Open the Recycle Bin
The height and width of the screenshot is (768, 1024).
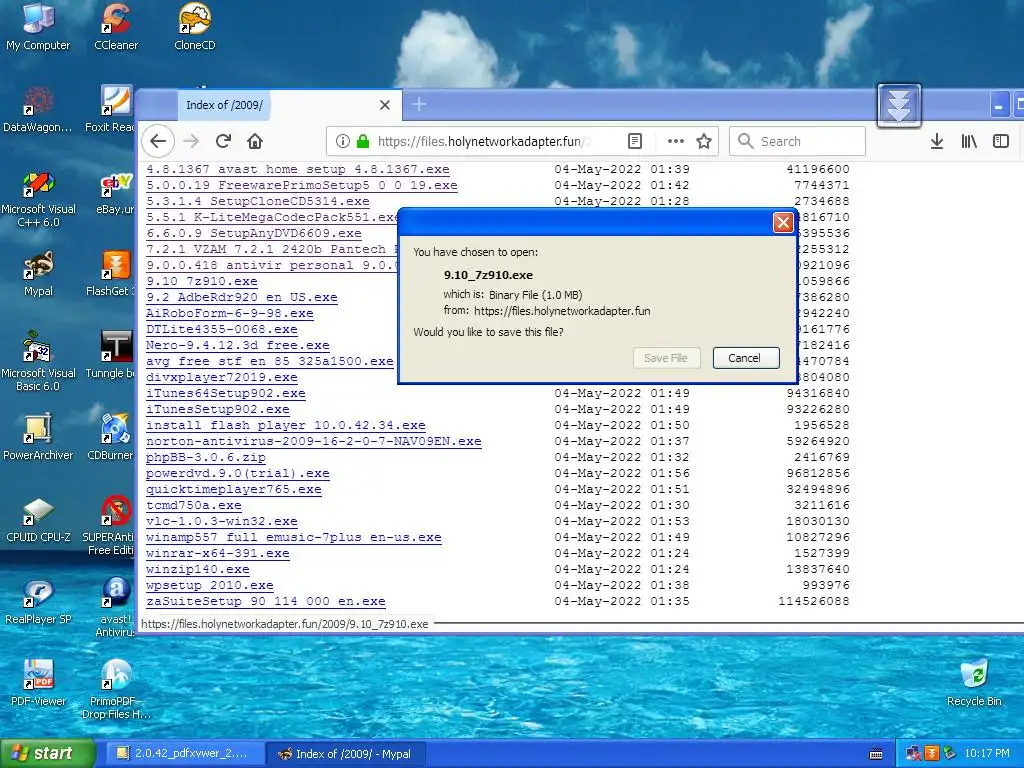(x=974, y=683)
